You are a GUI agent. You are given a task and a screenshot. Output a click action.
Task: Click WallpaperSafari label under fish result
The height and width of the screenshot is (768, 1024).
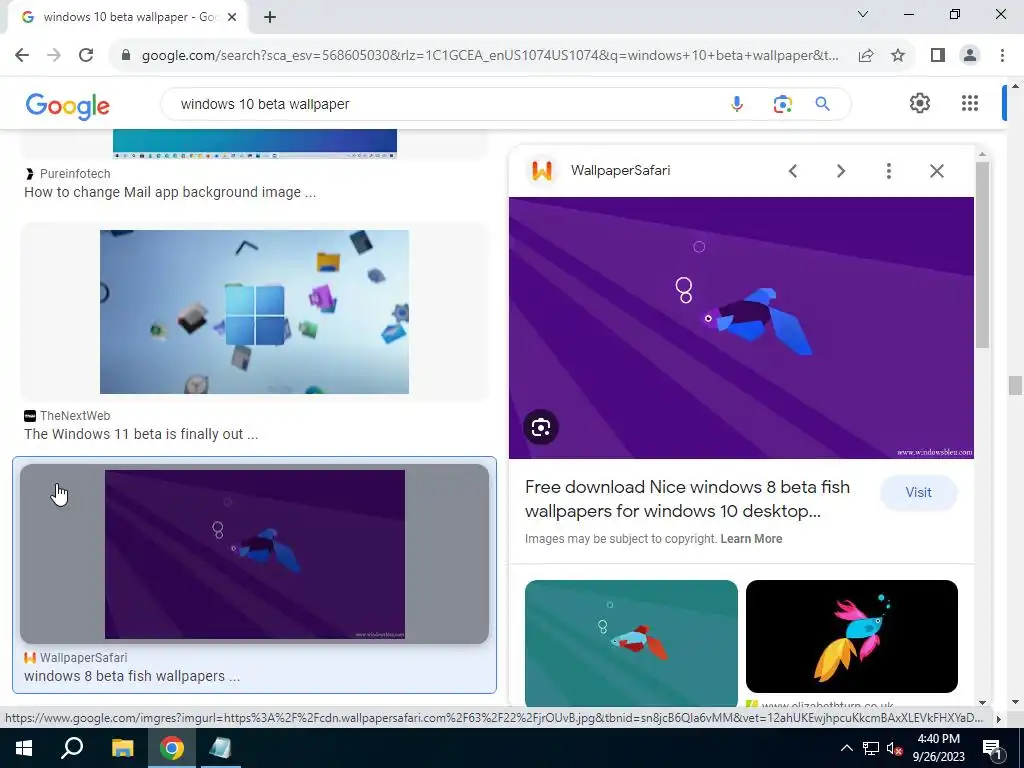84,658
